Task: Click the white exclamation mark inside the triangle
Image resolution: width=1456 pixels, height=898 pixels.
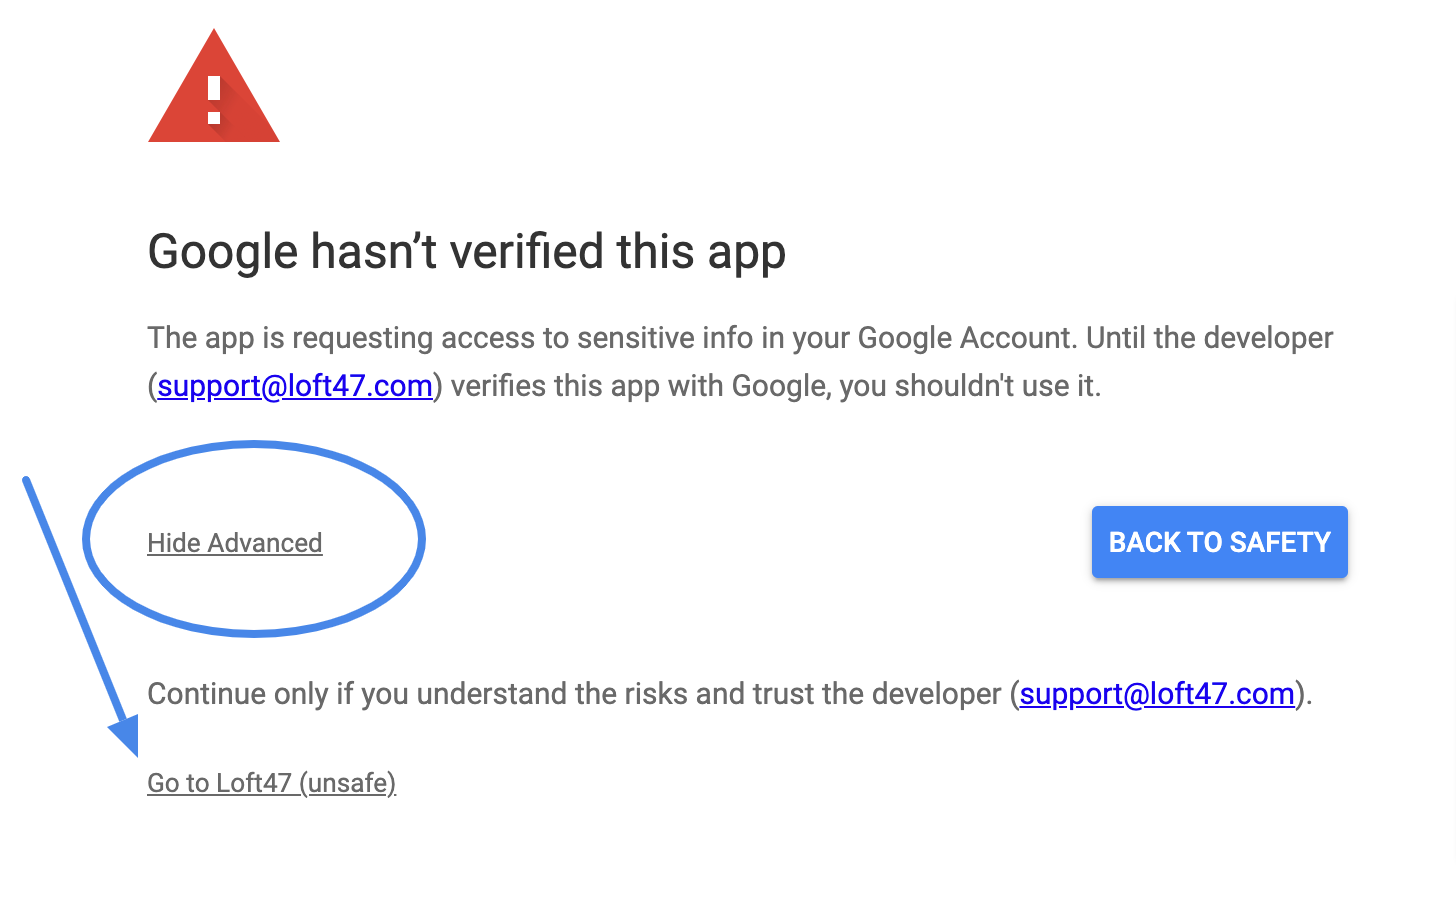Action: (213, 100)
